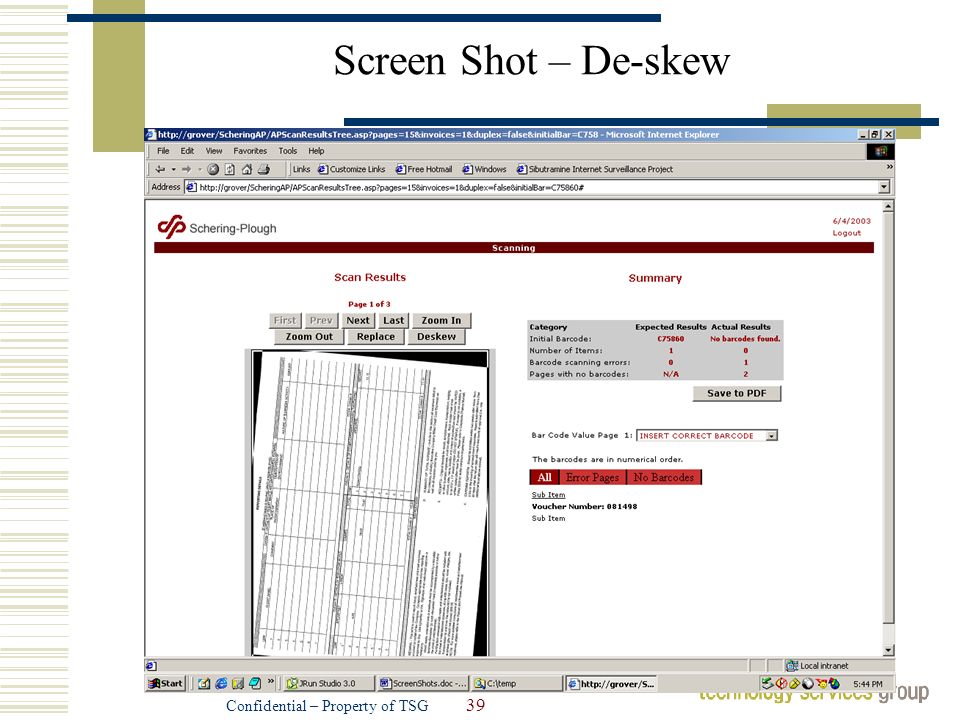Click the Voucher Number: 081498 entry
The height and width of the screenshot is (720, 960).
[x=584, y=507]
